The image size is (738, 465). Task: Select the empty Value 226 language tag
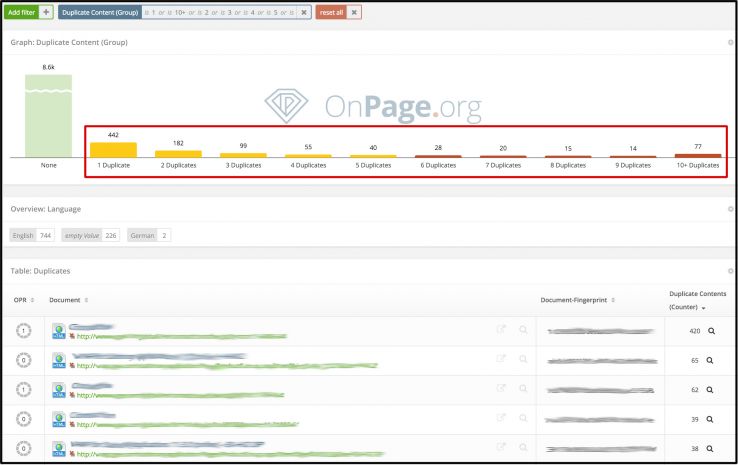click(90, 235)
